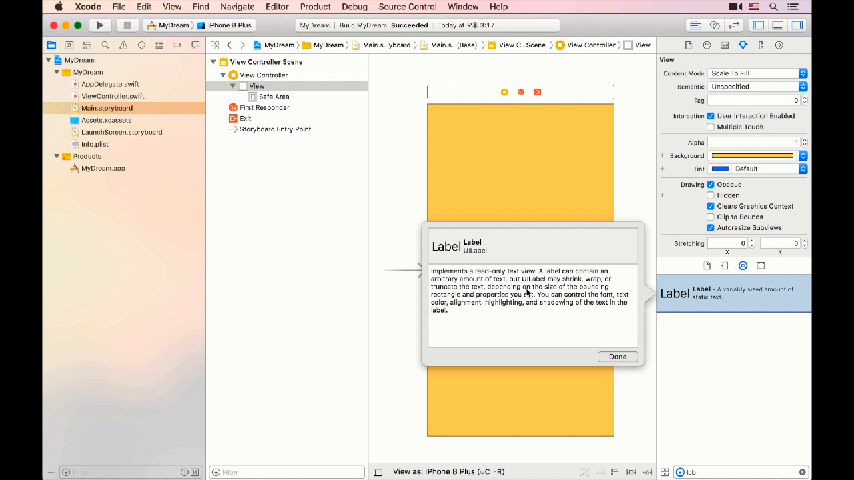This screenshot has height=480, width=854.
Task: Collapse the MyDream project root
Action: (49, 60)
